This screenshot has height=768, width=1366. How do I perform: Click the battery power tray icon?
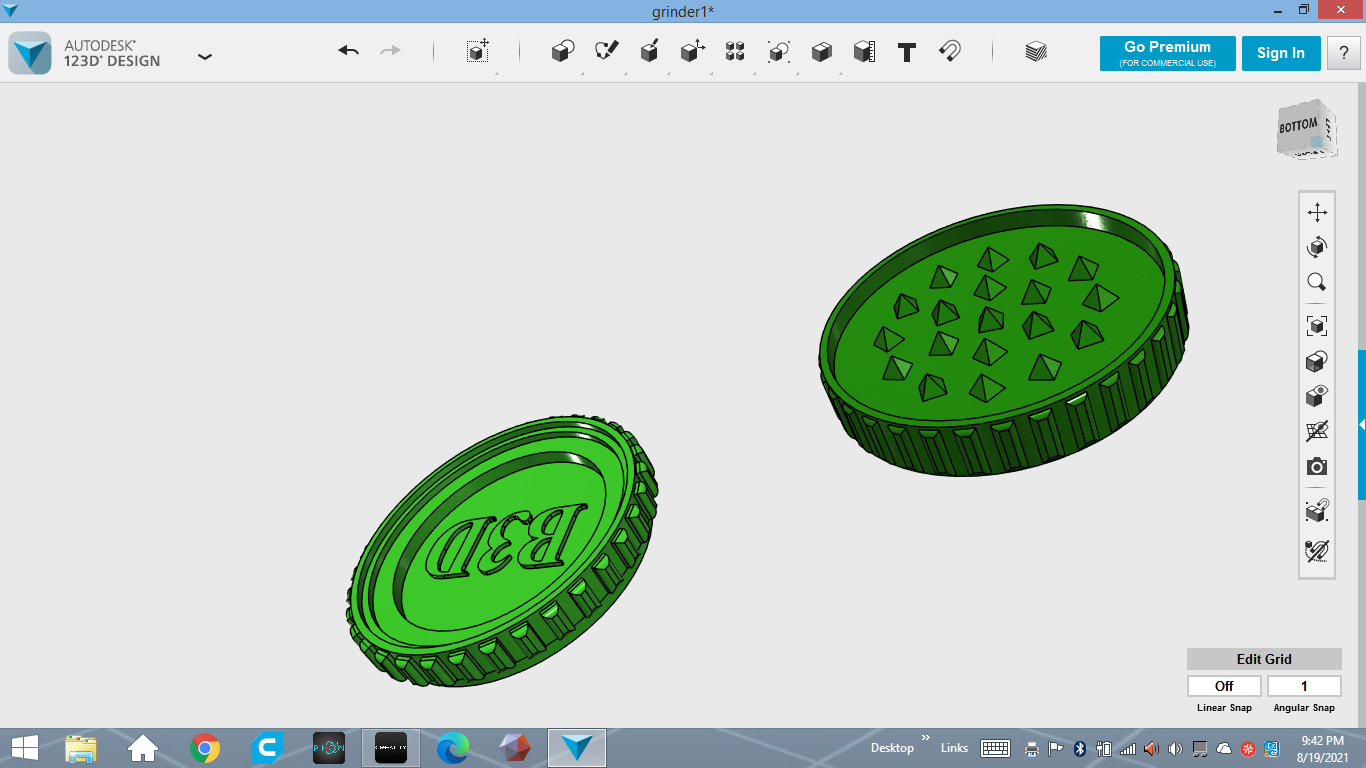point(1104,748)
